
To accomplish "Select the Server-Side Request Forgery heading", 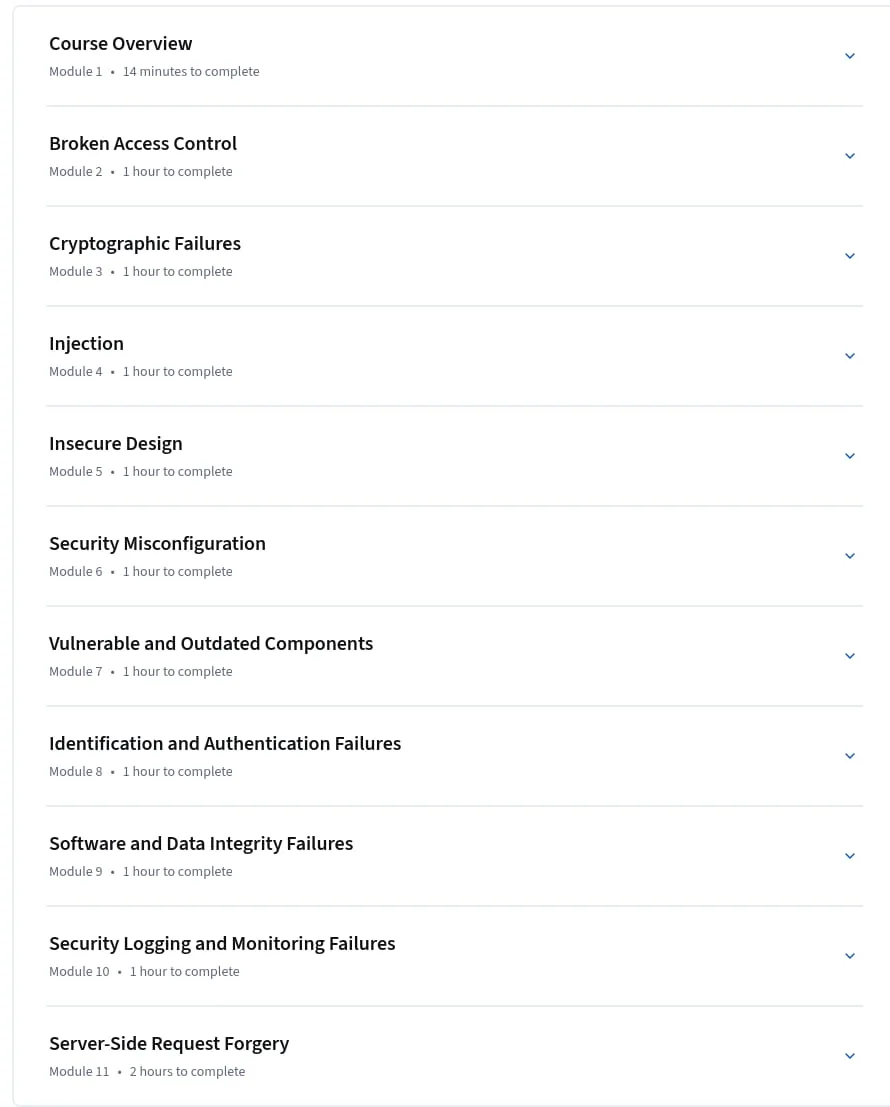I will (x=169, y=1044).
